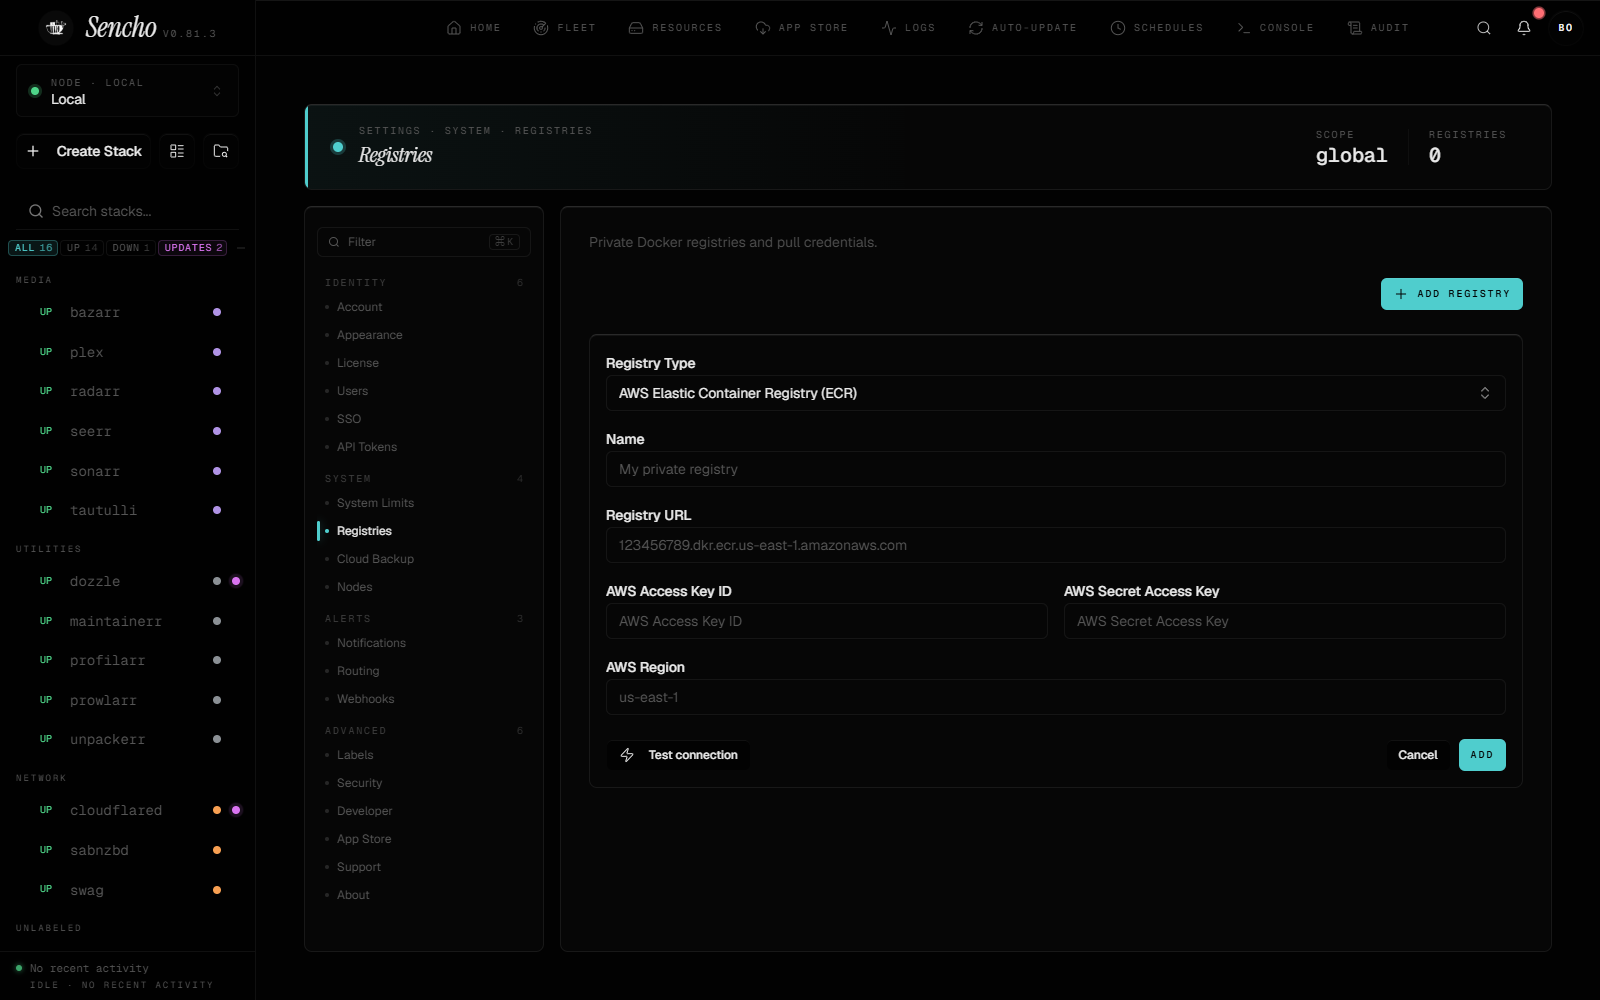This screenshot has width=1600, height=1000.
Task: Click the Create Stack button
Action: click(x=84, y=151)
